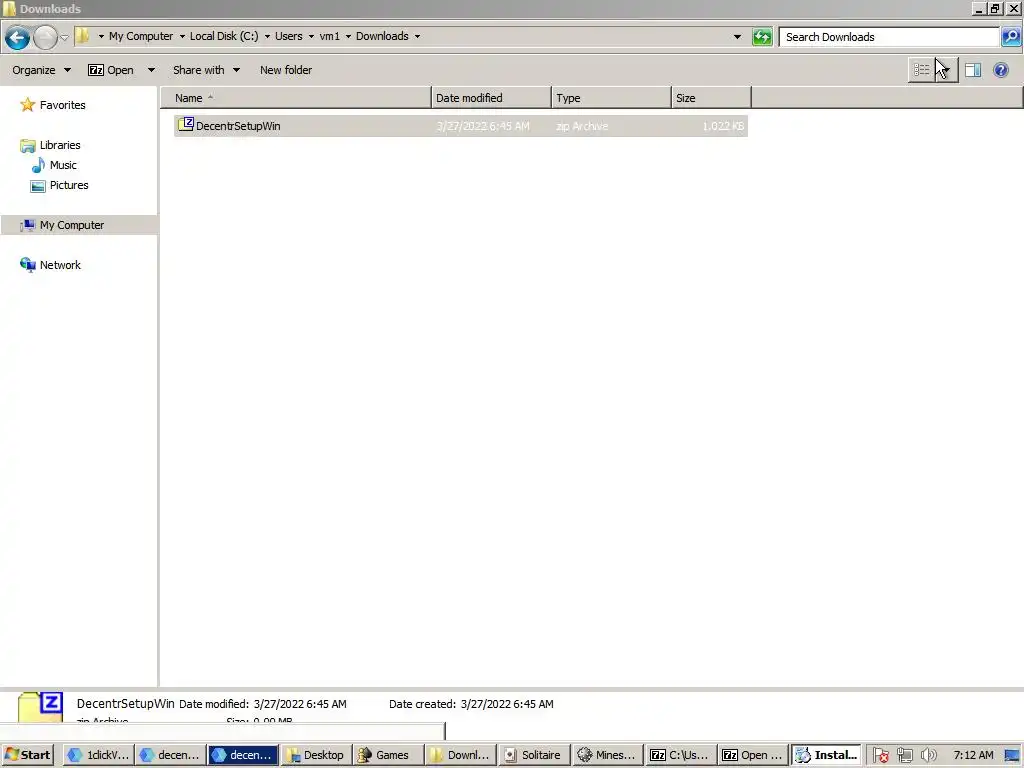Click the network tray icon

pyautogui.click(x=905, y=756)
